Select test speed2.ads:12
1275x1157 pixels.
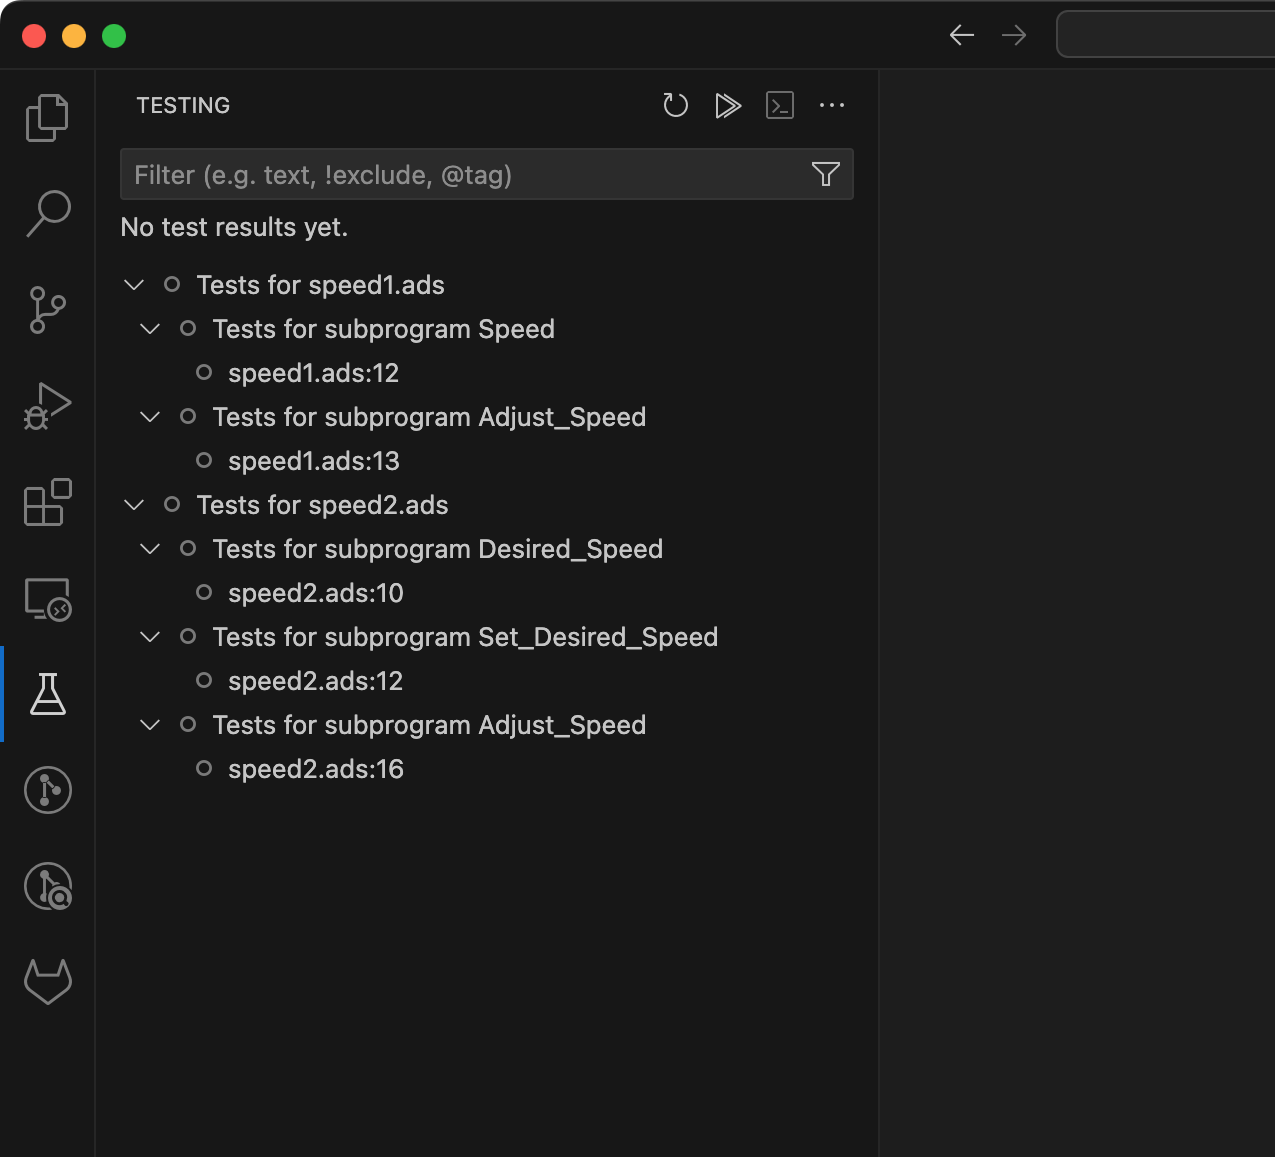(x=315, y=681)
